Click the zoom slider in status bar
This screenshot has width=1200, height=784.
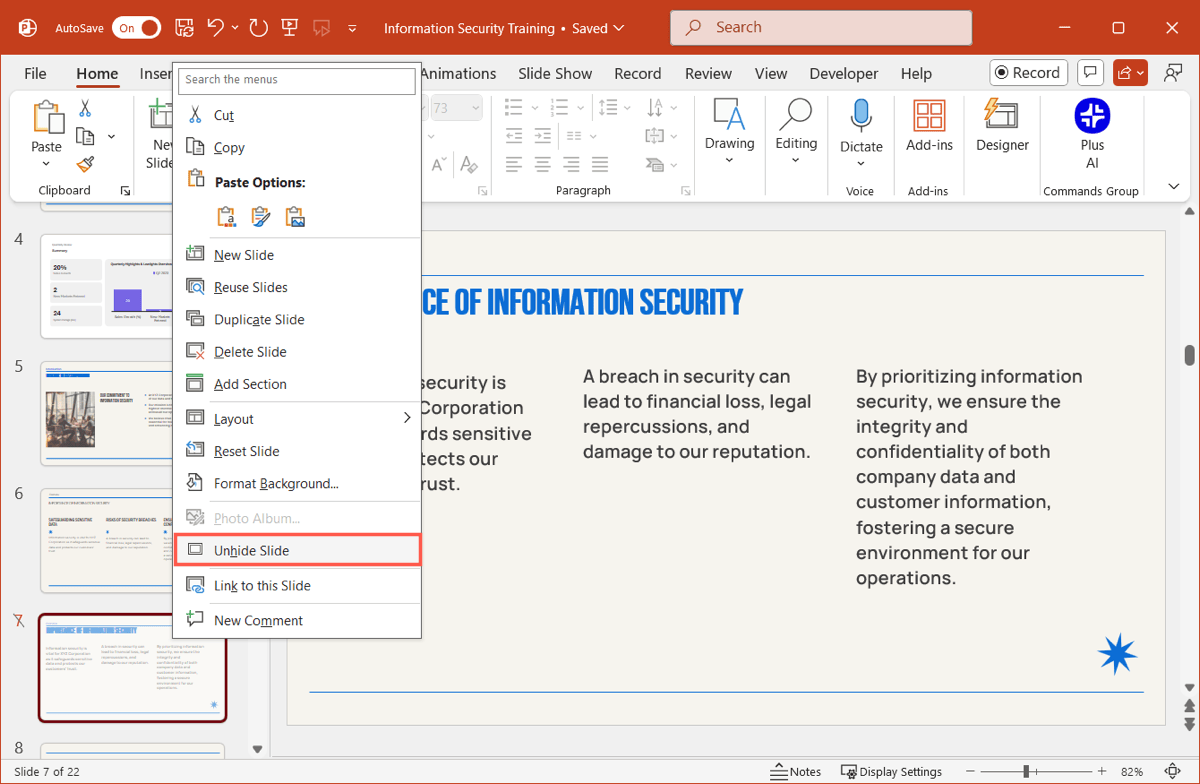point(1026,771)
